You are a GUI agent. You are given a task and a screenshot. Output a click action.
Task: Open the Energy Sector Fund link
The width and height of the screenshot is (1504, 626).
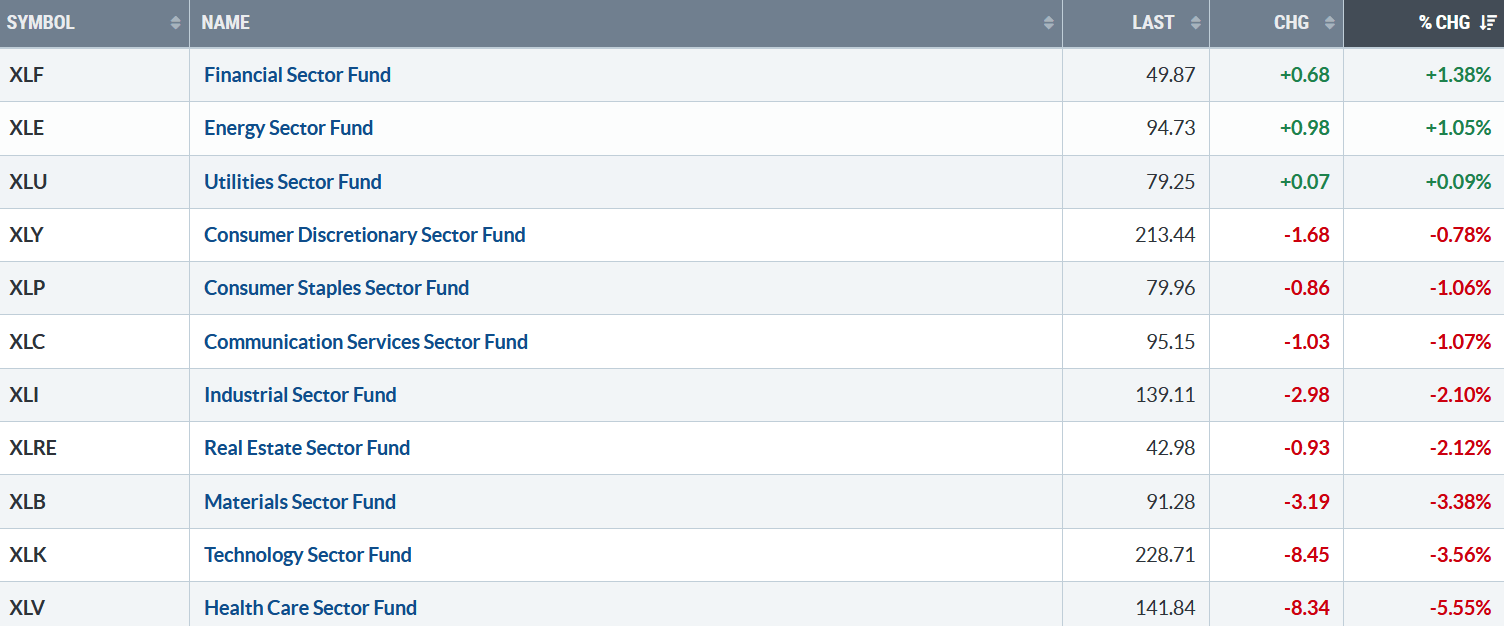289,128
